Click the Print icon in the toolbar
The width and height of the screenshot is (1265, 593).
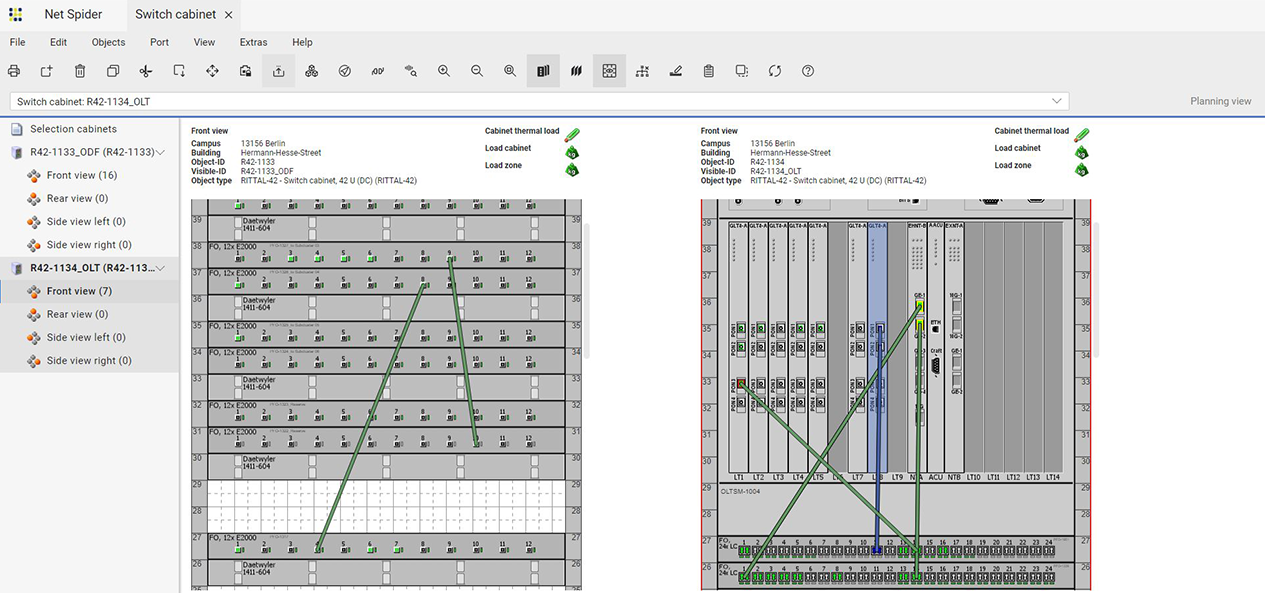pos(14,71)
